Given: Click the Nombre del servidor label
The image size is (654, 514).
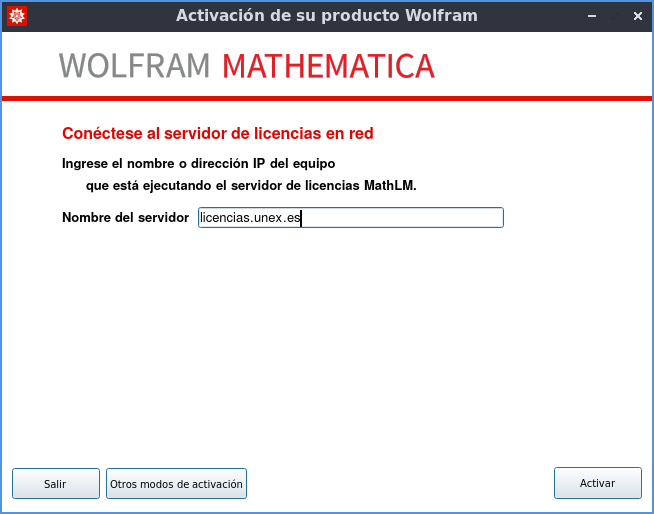Looking at the screenshot, I should (126, 217).
